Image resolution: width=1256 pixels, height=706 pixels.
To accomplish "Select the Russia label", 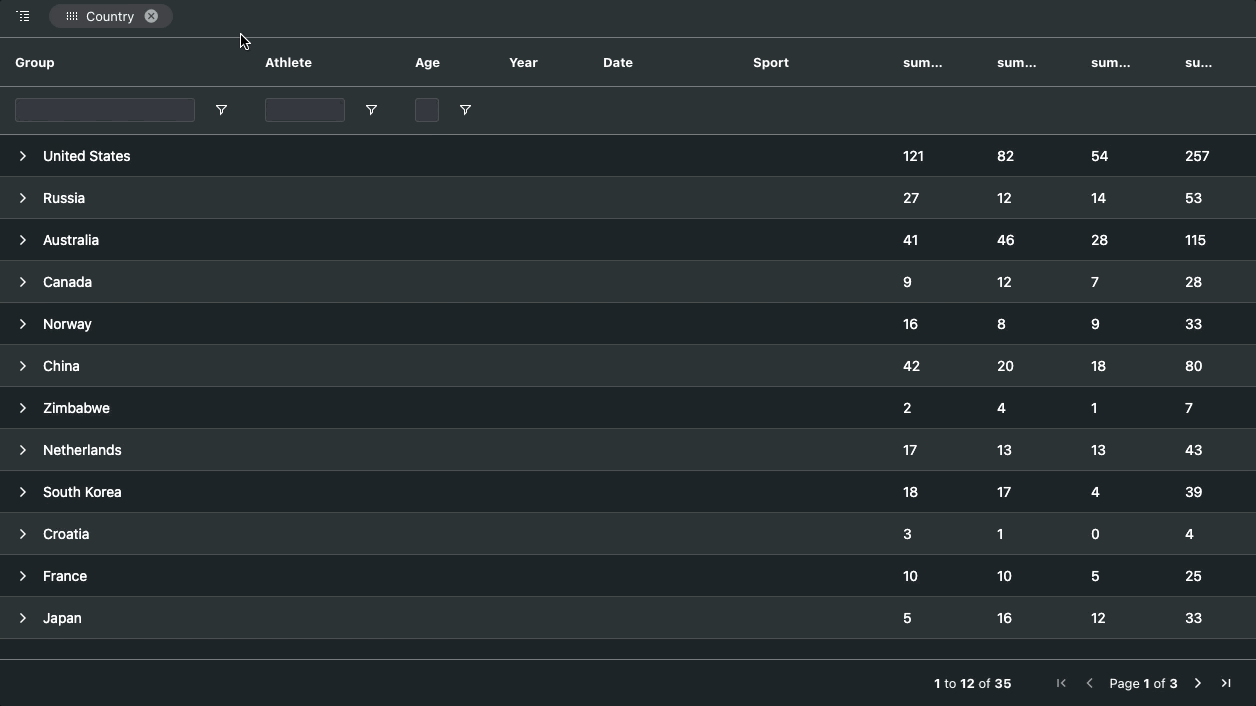I will pos(64,198).
